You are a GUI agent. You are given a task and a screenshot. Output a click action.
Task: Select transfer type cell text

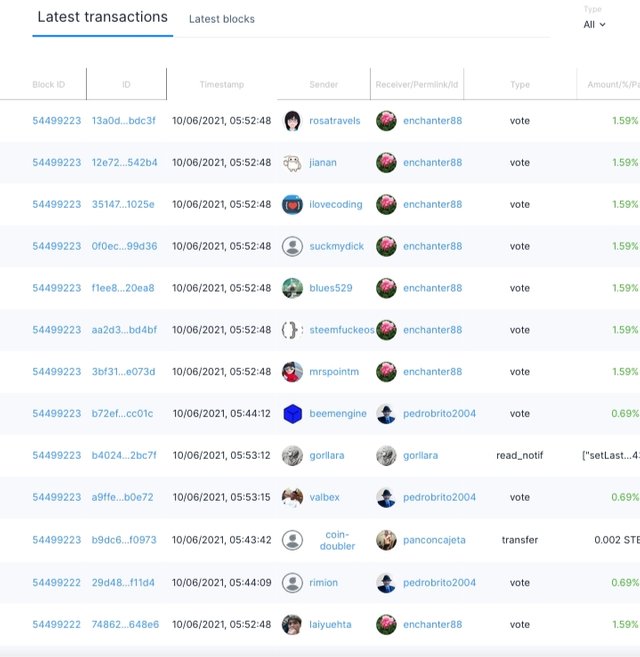[520, 540]
